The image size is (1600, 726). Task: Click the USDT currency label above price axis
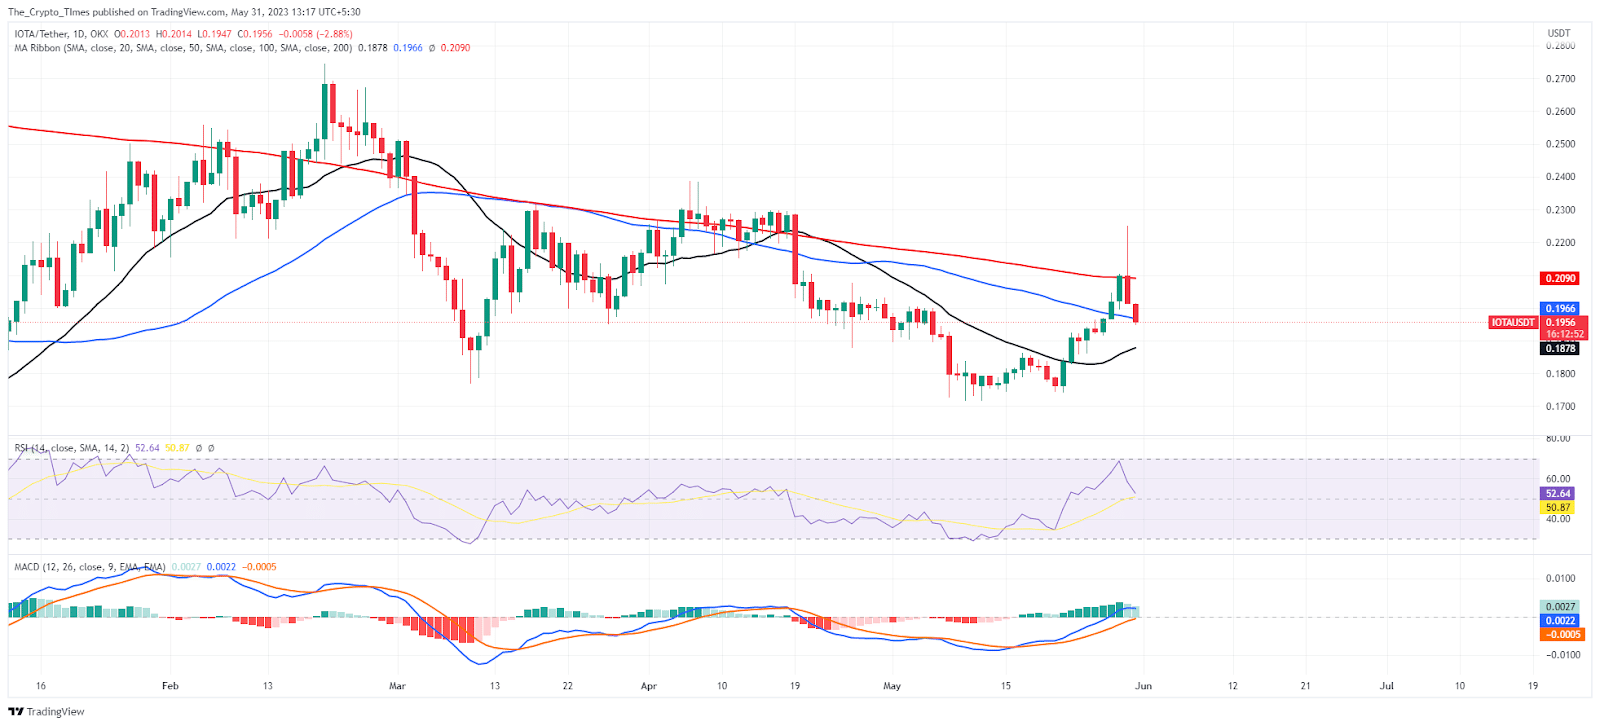point(1559,33)
